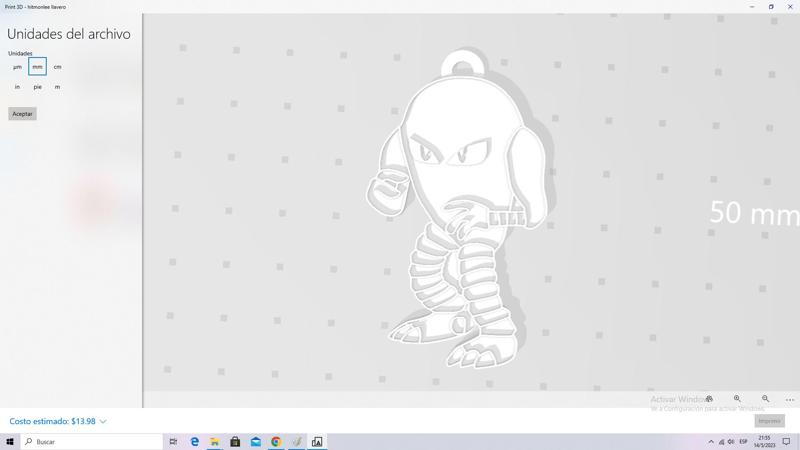Open the Windows Start menu
The image size is (800, 450).
[10, 442]
